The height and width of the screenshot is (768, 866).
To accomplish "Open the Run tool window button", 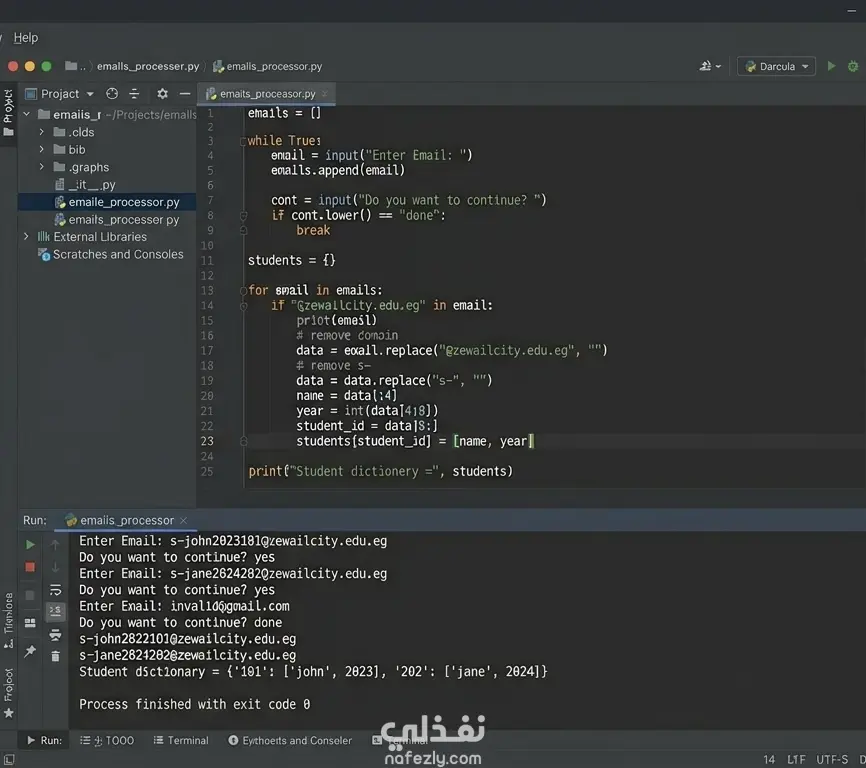I will point(44,740).
